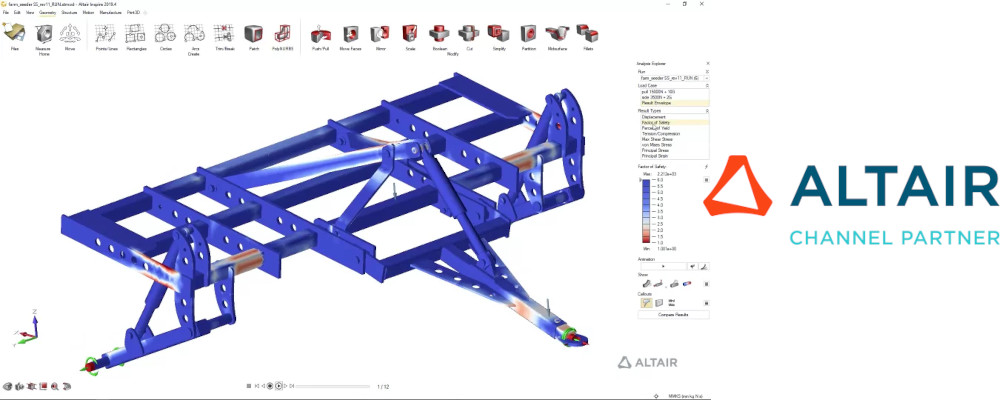Switch to the Print3D ribbon tab
This screenshot has width=1000, height=400.
(x=134, y=12)
